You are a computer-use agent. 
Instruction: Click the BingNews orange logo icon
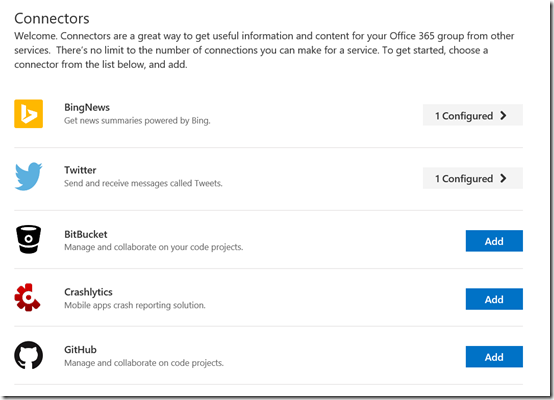point(28,114)
